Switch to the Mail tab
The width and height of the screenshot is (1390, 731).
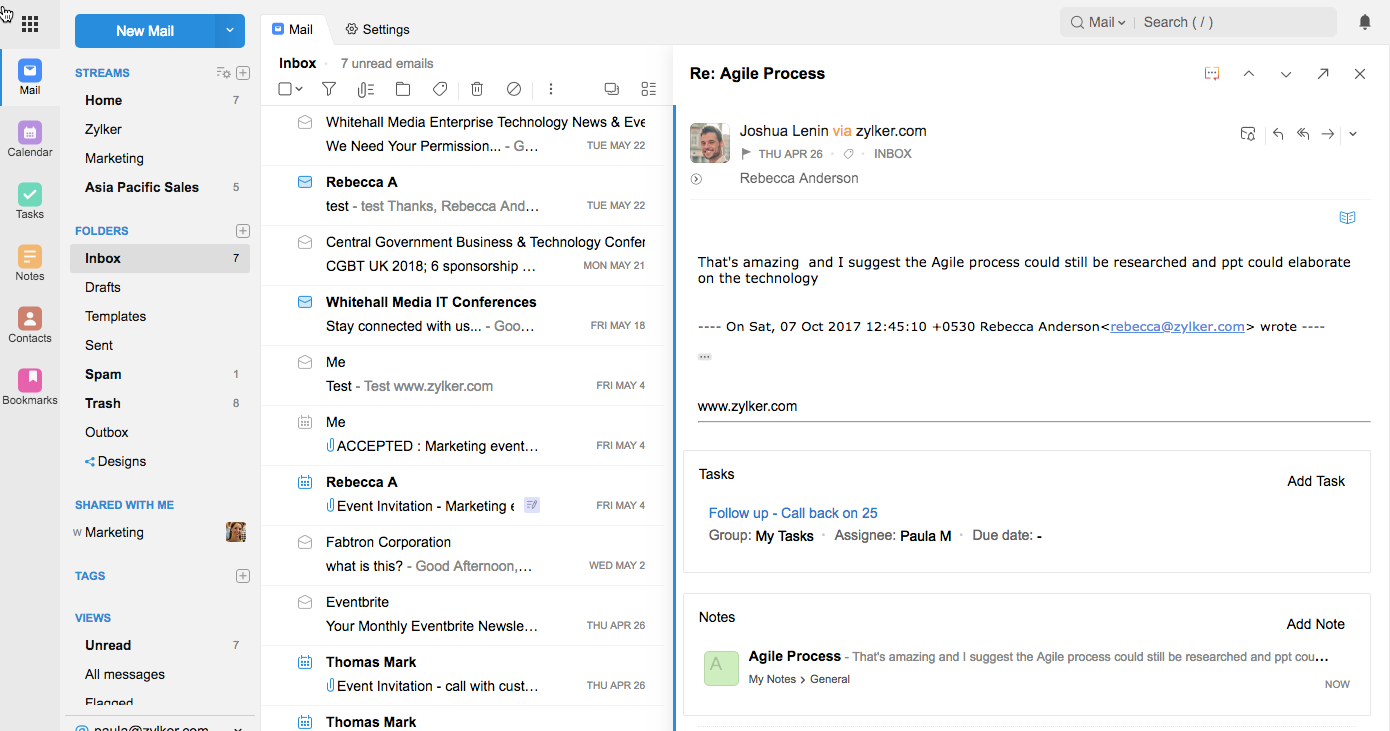pyautogui.click(x=293, y=30)
